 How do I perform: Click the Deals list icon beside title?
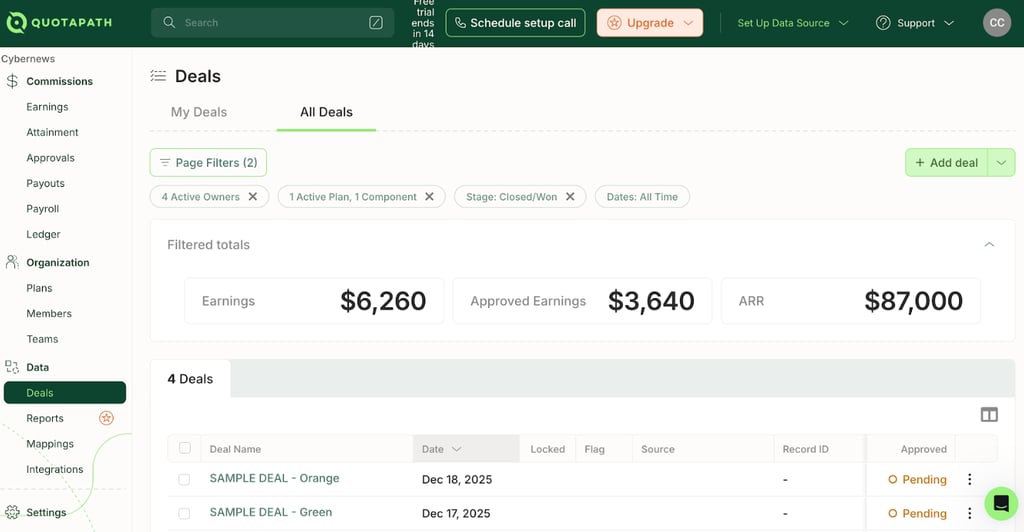(x=158, y=76)
